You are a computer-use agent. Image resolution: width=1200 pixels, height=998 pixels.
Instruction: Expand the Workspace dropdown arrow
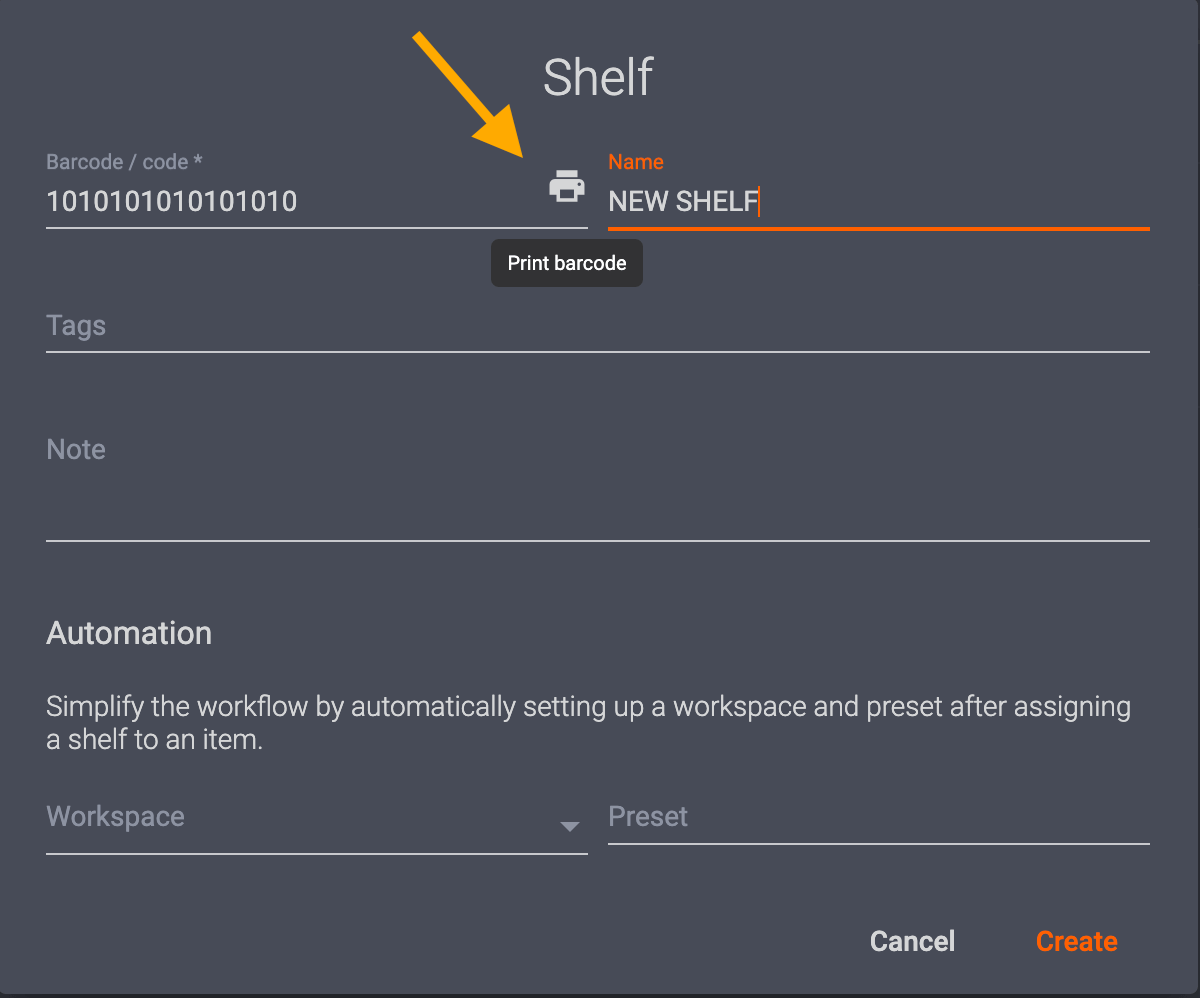click(x=569, y=827)
